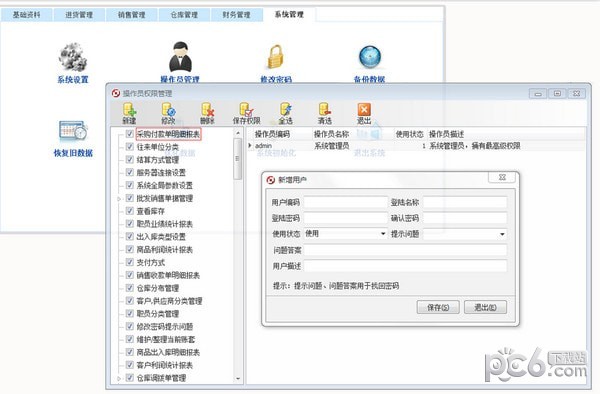The image size is (600, 394).
Task: Uncheck the 查看库存 checkbox
Action: pyautogui.click(x=130, y=211)
